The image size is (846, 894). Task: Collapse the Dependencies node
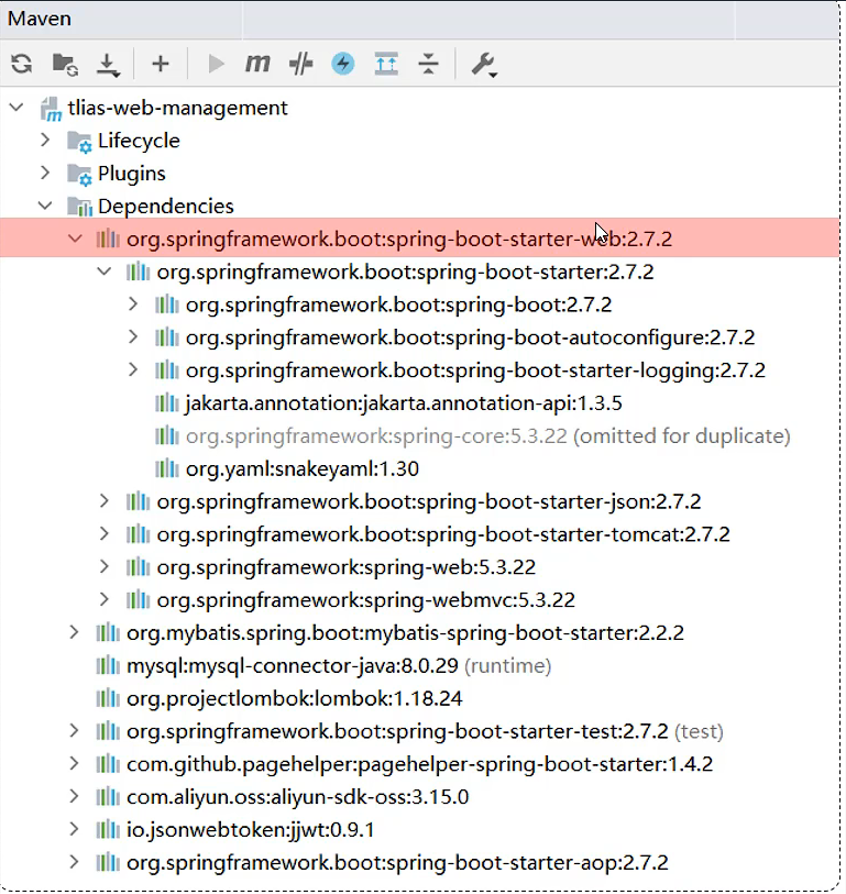click(x=46, y=205)
